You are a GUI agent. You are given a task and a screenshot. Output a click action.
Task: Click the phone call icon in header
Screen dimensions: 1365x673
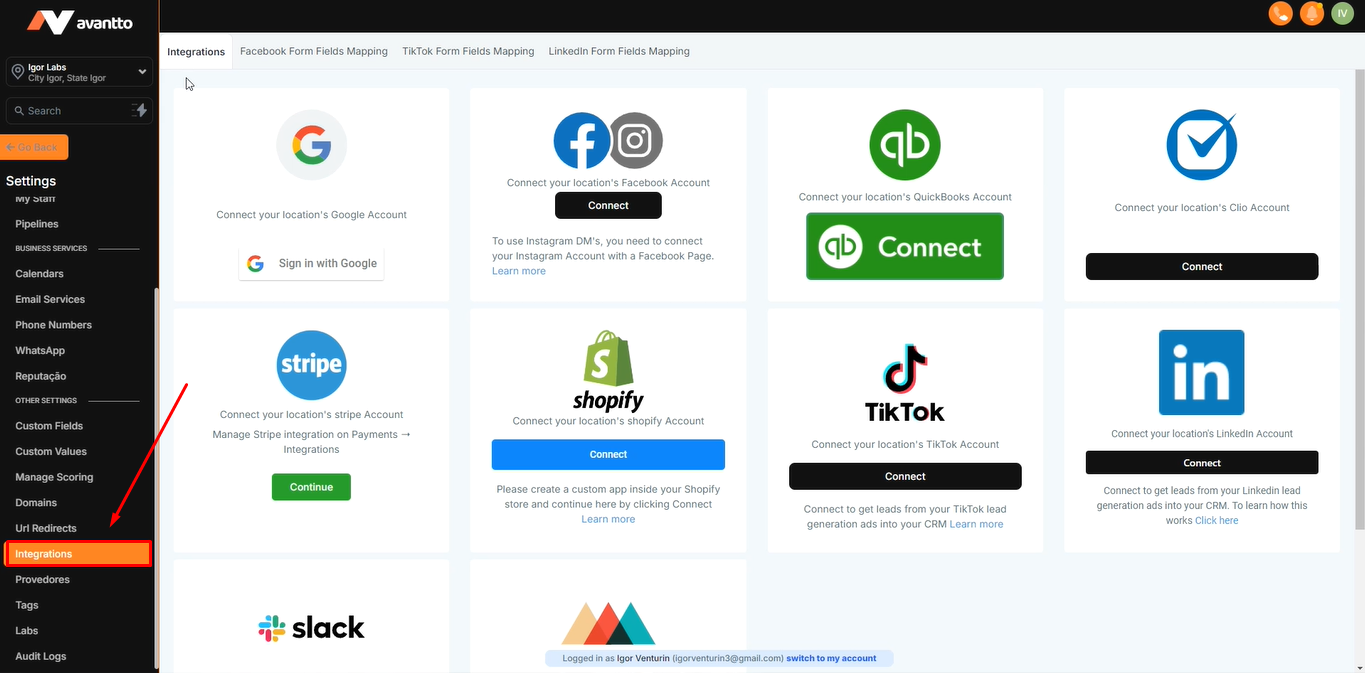(1280, 14)
